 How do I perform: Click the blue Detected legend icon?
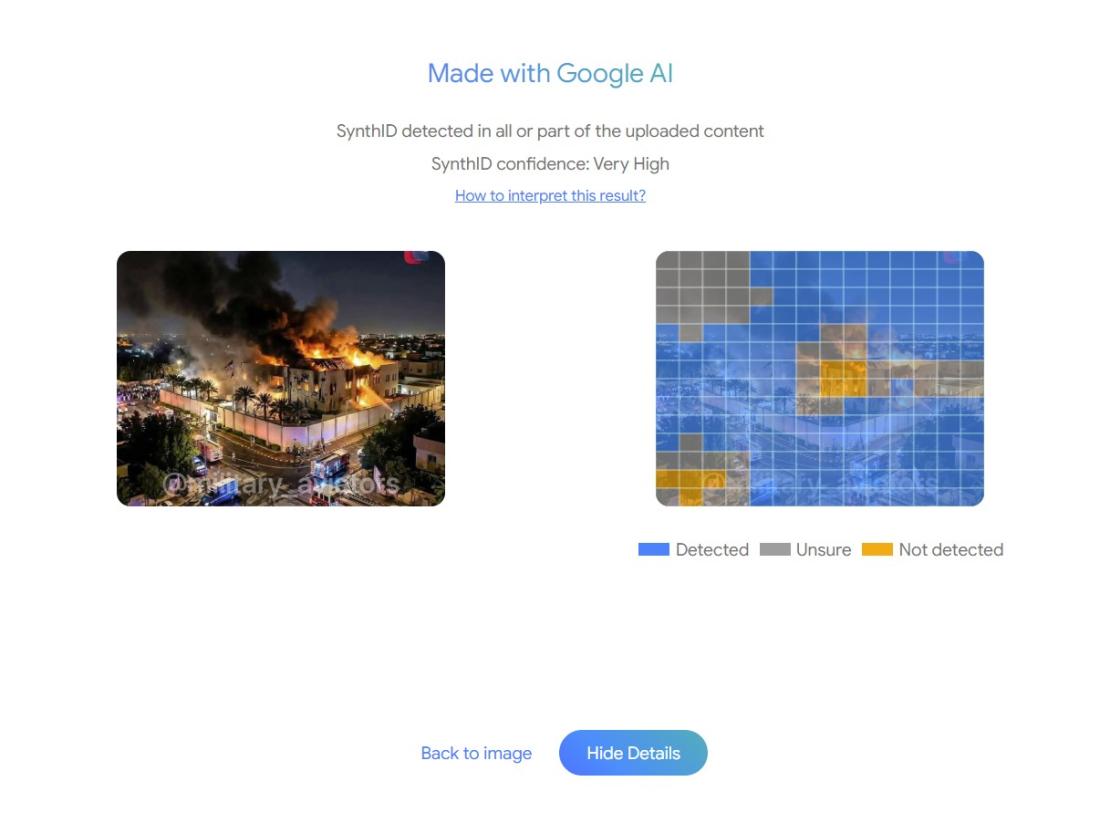(x=653, y=549)
